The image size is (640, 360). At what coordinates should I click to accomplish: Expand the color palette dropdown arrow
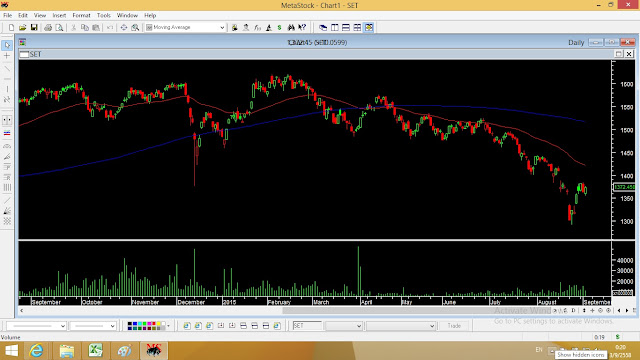pyautogui.click(x=168, y=326)
